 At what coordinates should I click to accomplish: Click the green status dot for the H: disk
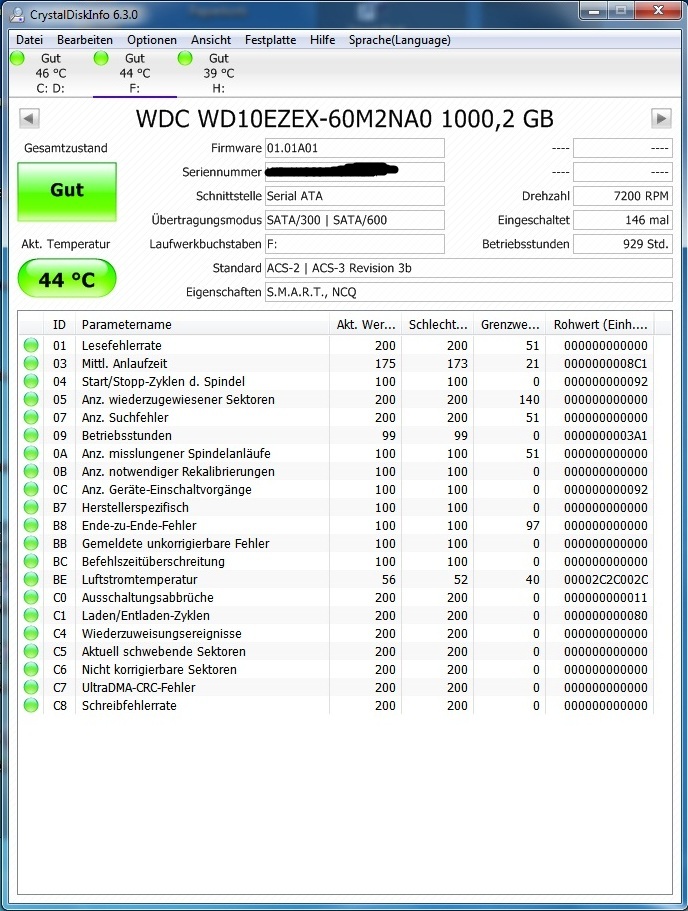click(185, 58)
